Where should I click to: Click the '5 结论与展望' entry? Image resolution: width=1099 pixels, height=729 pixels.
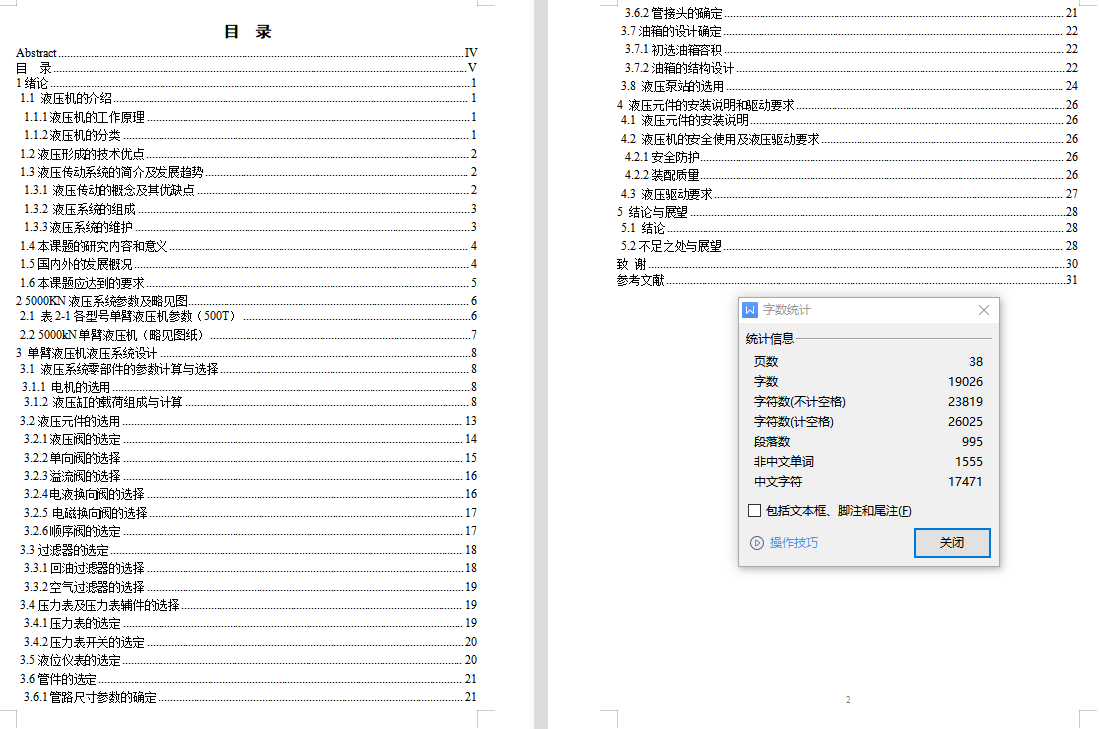click(847, 212)
